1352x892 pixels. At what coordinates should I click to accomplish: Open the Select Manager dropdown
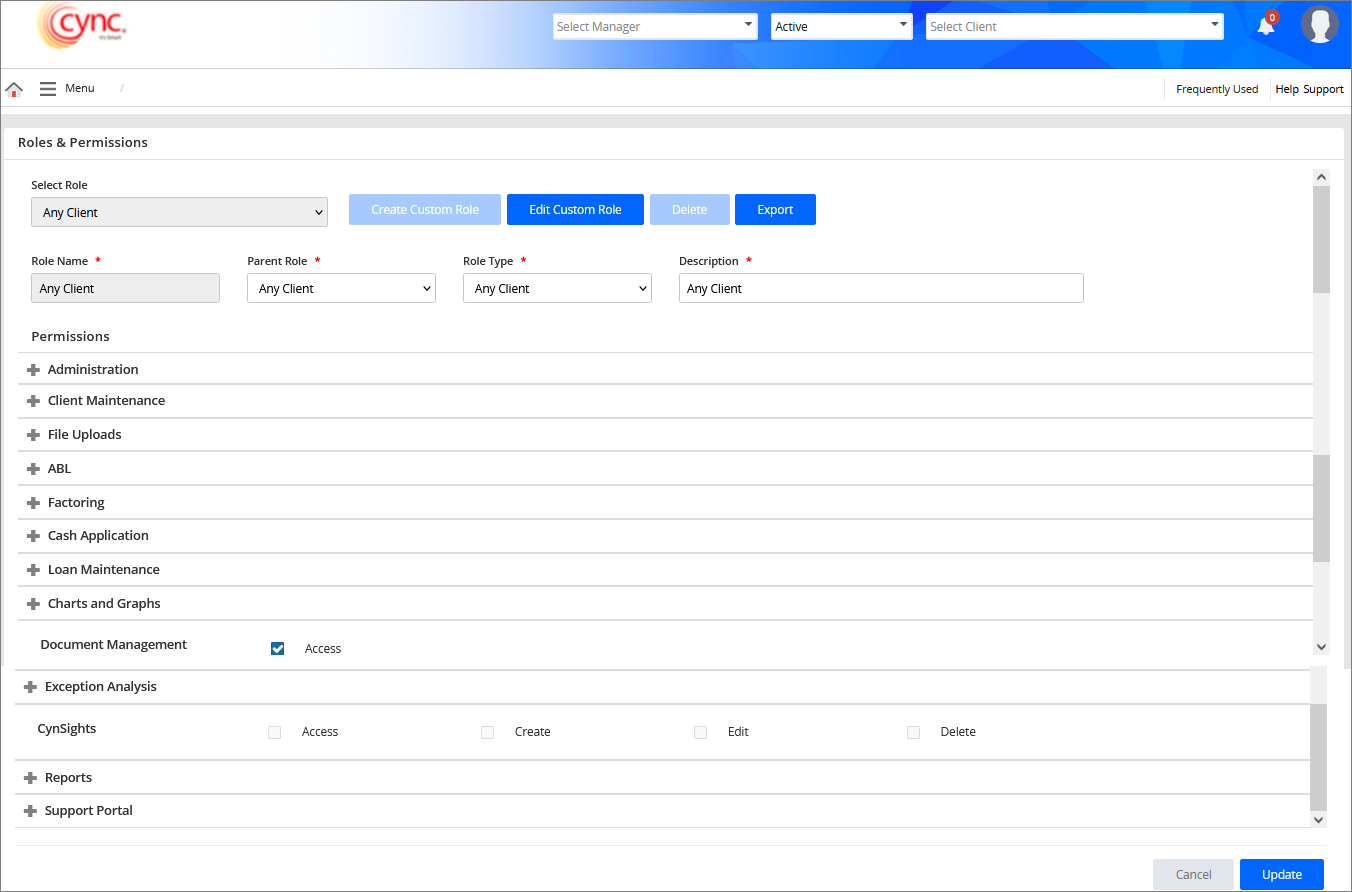(x=655, y=27)
